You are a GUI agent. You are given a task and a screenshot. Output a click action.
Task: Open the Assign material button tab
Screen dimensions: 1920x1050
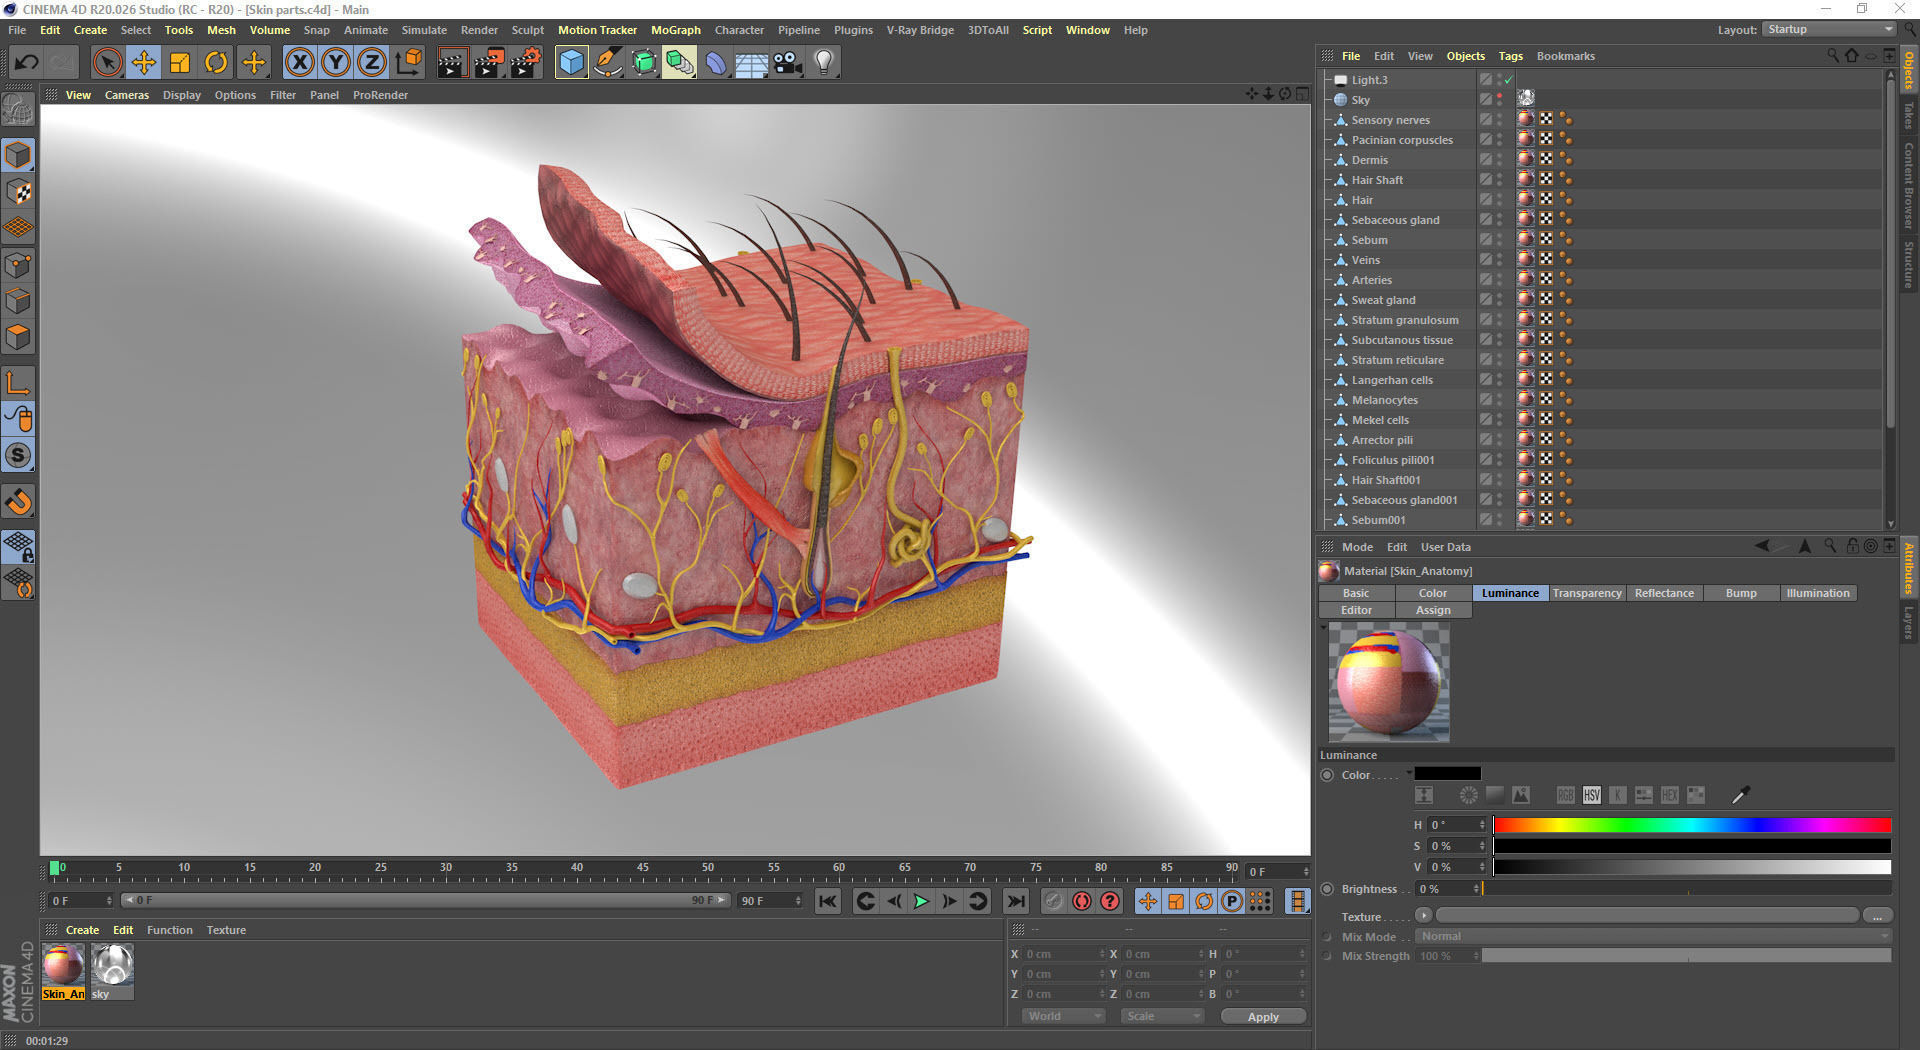tap(1433, 610)
